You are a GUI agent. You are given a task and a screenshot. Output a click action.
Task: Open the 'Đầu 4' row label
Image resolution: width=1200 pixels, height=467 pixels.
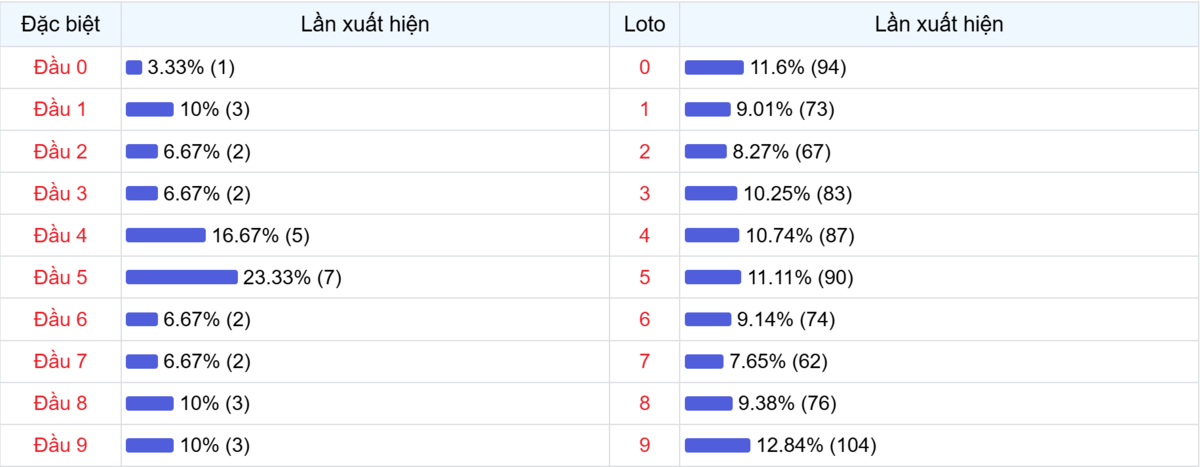pos(60,235)
